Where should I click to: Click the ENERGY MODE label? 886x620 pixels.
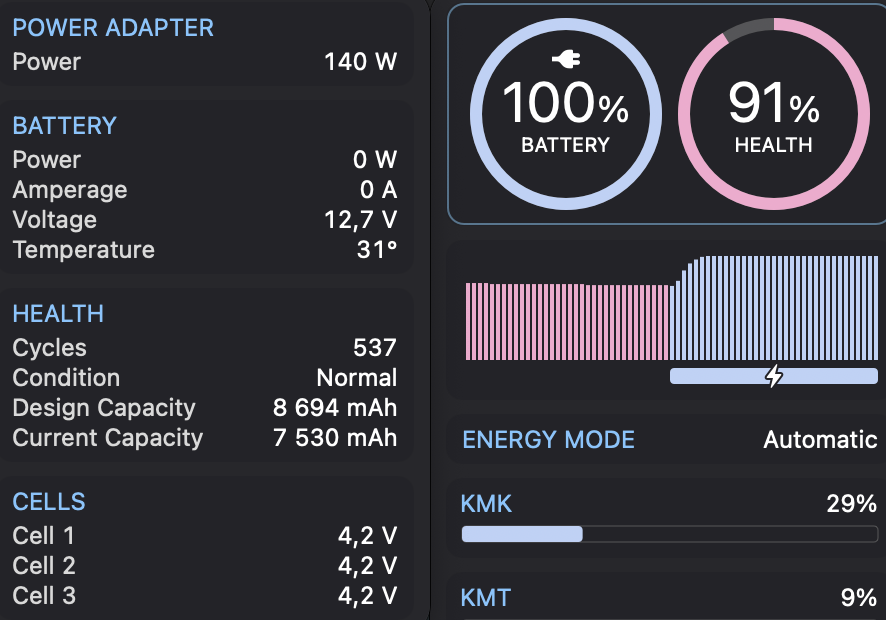[x=548, y=439]
